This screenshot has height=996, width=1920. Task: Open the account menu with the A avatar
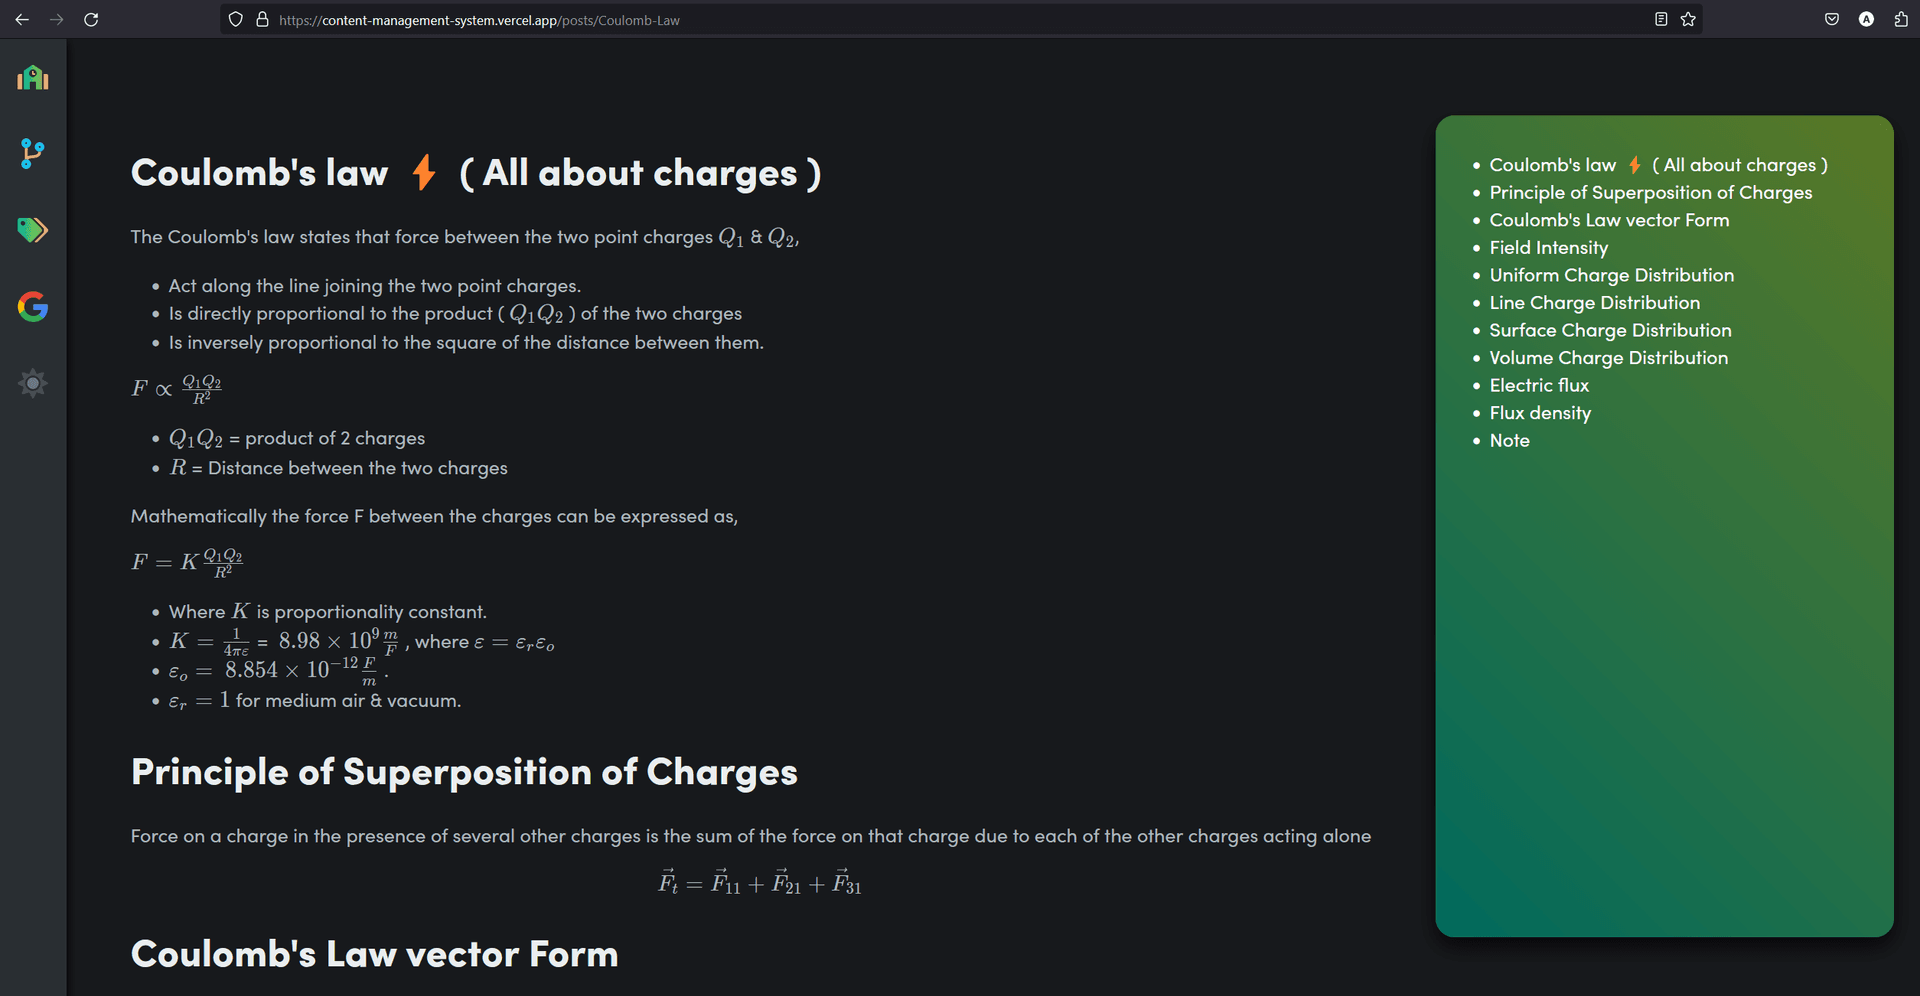click(x=1866, y=19)
